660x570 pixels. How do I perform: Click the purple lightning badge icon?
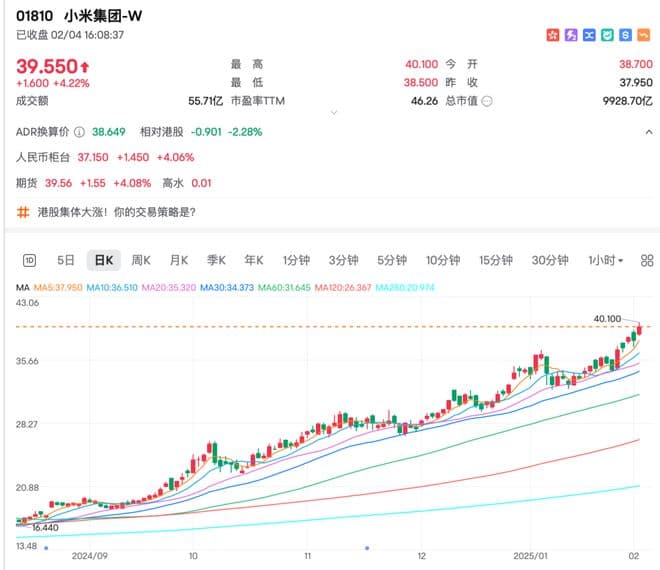(x=571, y=35)
